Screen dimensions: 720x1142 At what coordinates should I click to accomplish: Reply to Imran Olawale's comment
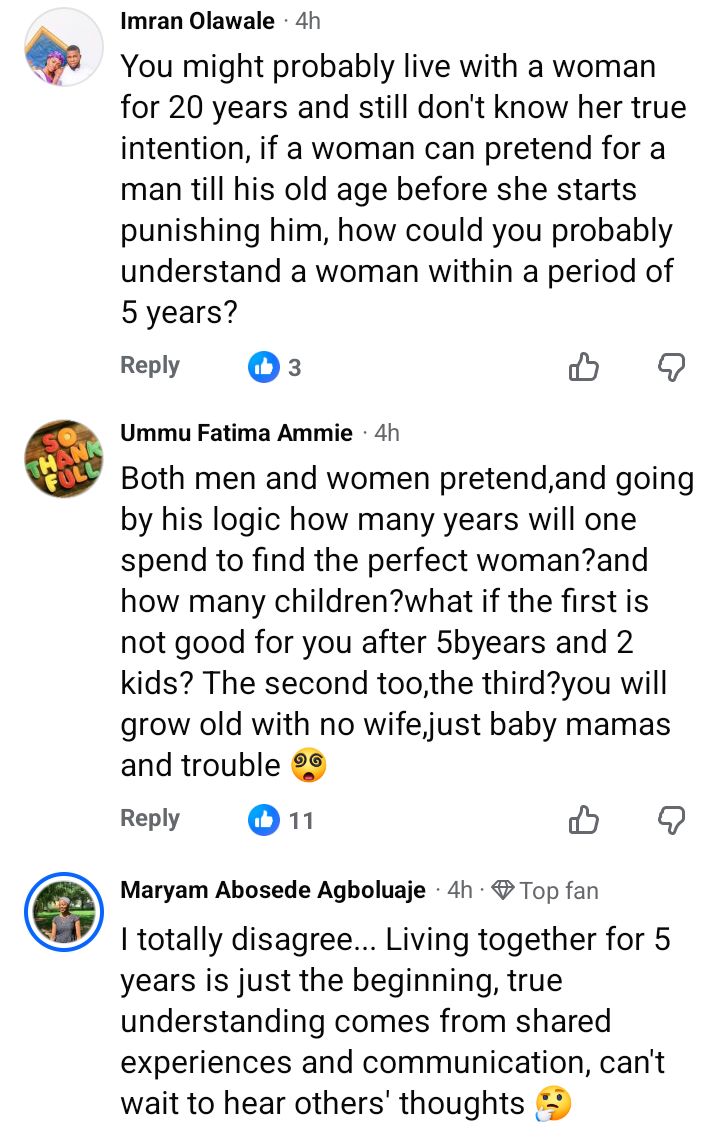point(150,366)
